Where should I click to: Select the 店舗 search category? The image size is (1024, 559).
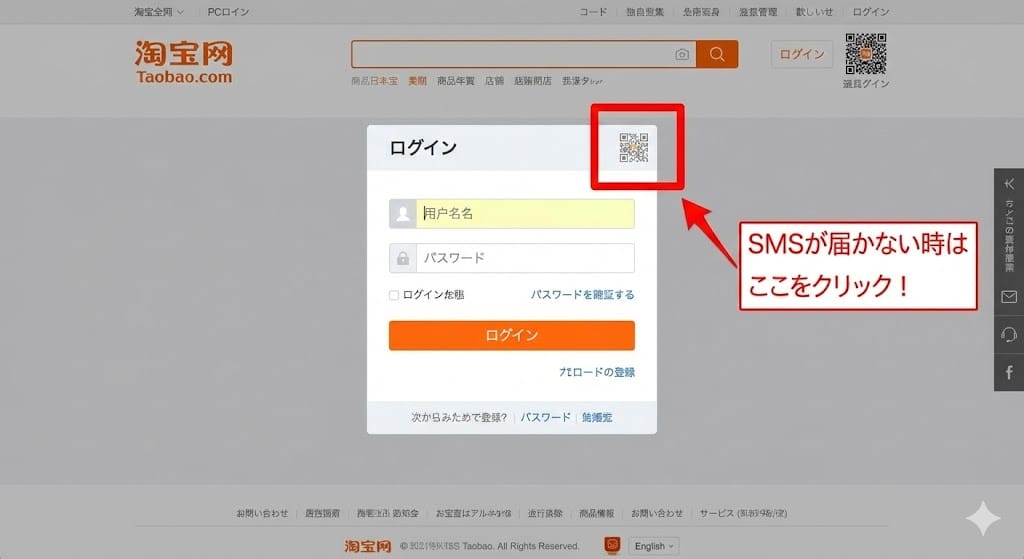coord(494,81)
